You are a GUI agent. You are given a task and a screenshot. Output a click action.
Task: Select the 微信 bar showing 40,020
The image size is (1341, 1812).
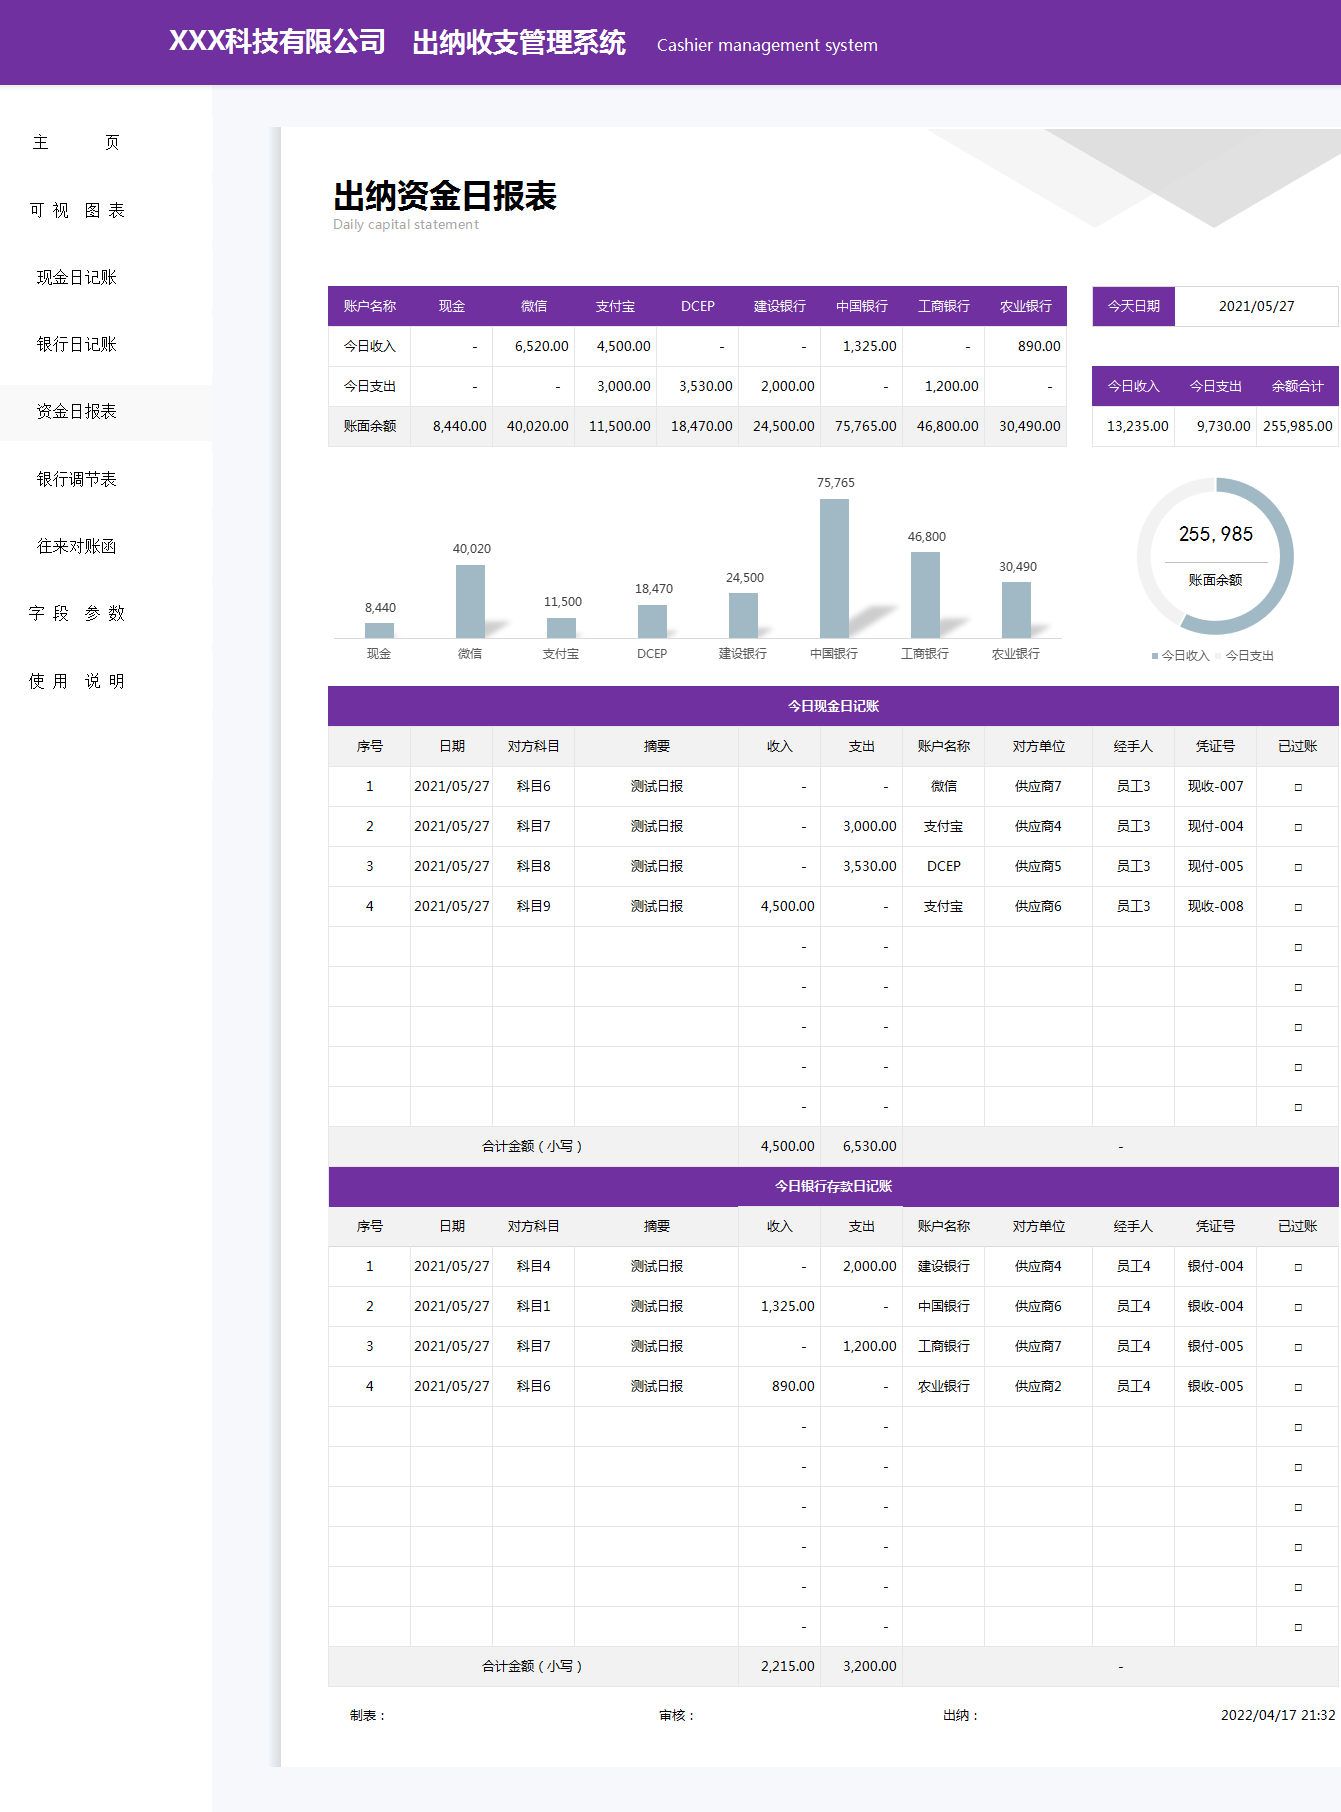pos(470,601)
